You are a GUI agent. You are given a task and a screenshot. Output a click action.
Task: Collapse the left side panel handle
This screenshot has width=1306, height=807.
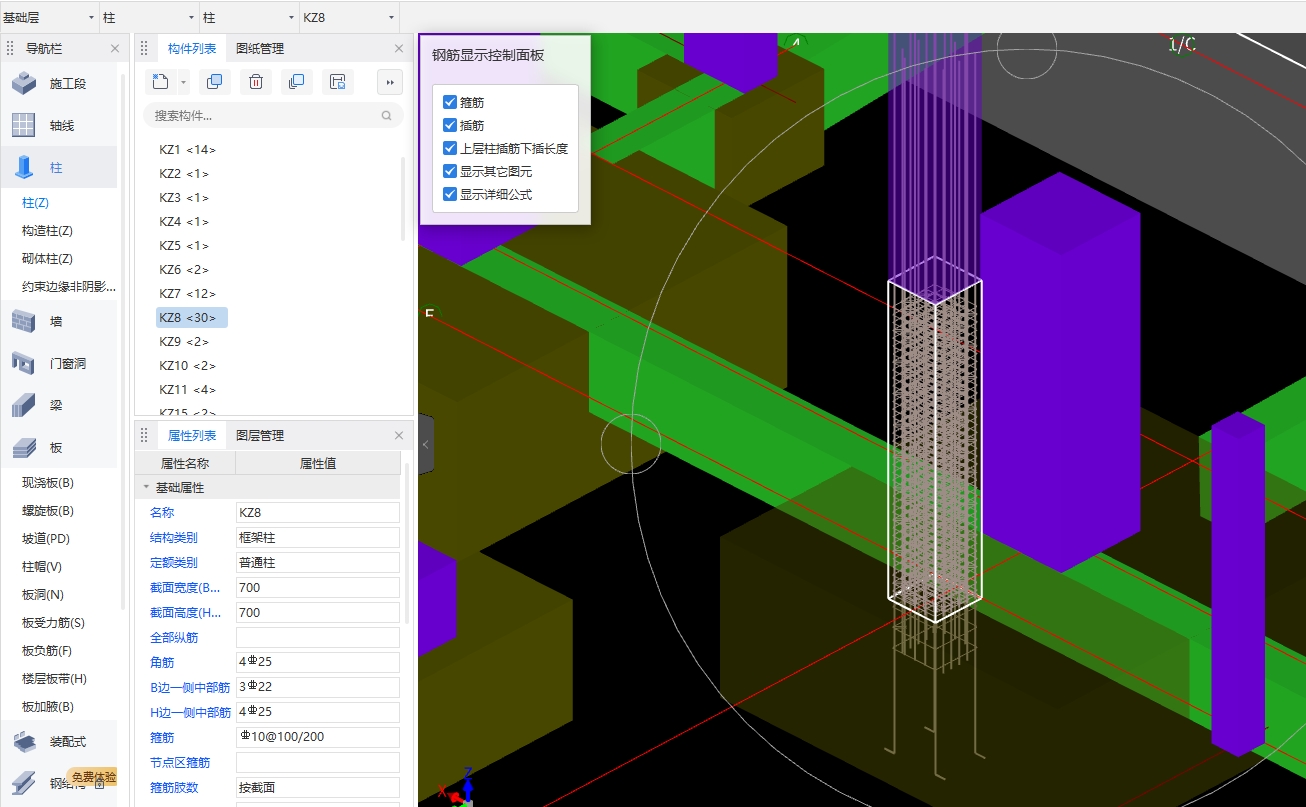(x=426, y=444)
